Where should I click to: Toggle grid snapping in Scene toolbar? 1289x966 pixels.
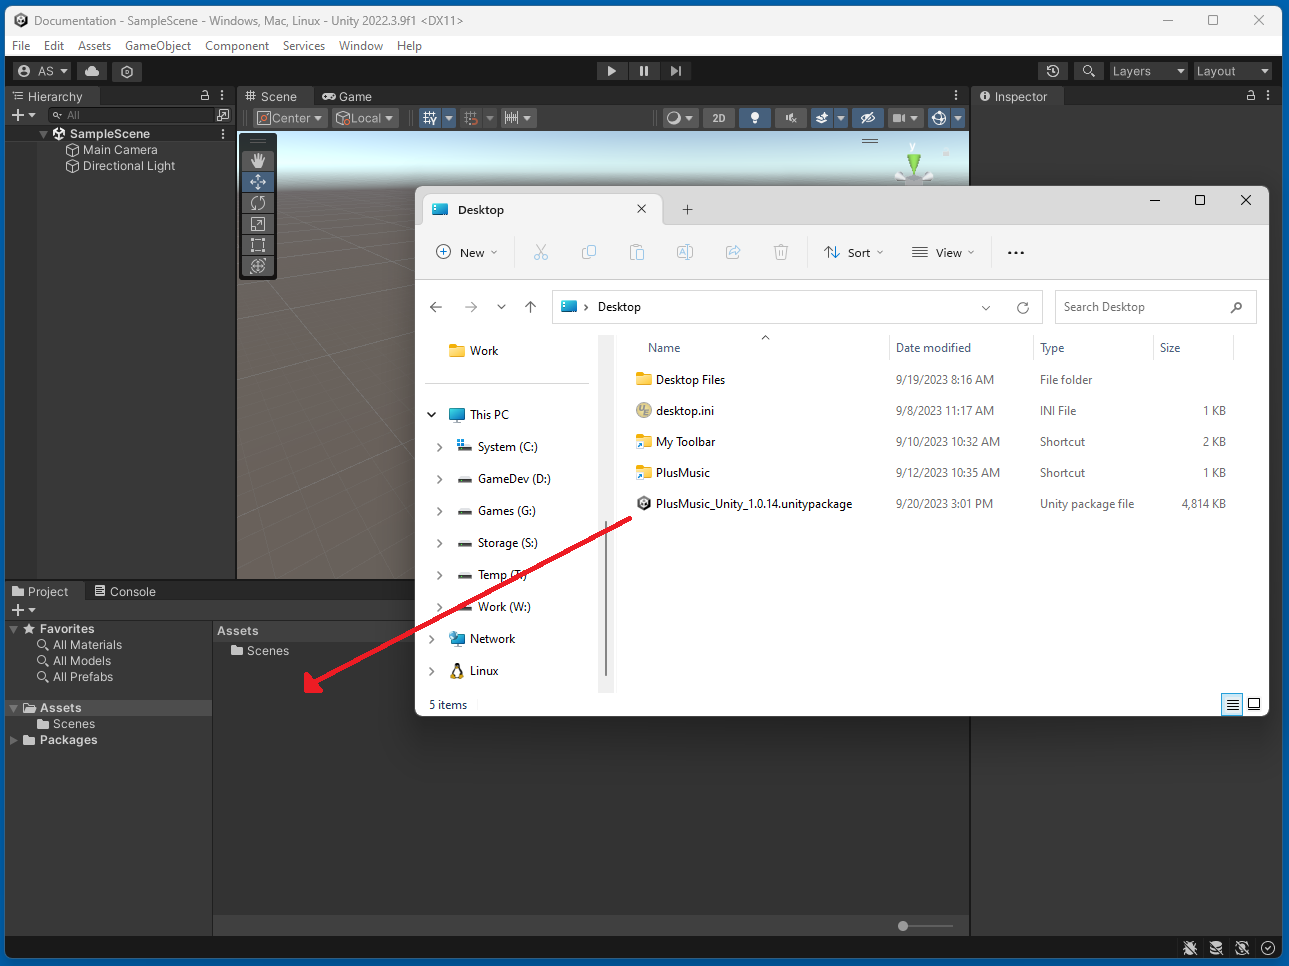pyautogui.click(x=471, y=118)
